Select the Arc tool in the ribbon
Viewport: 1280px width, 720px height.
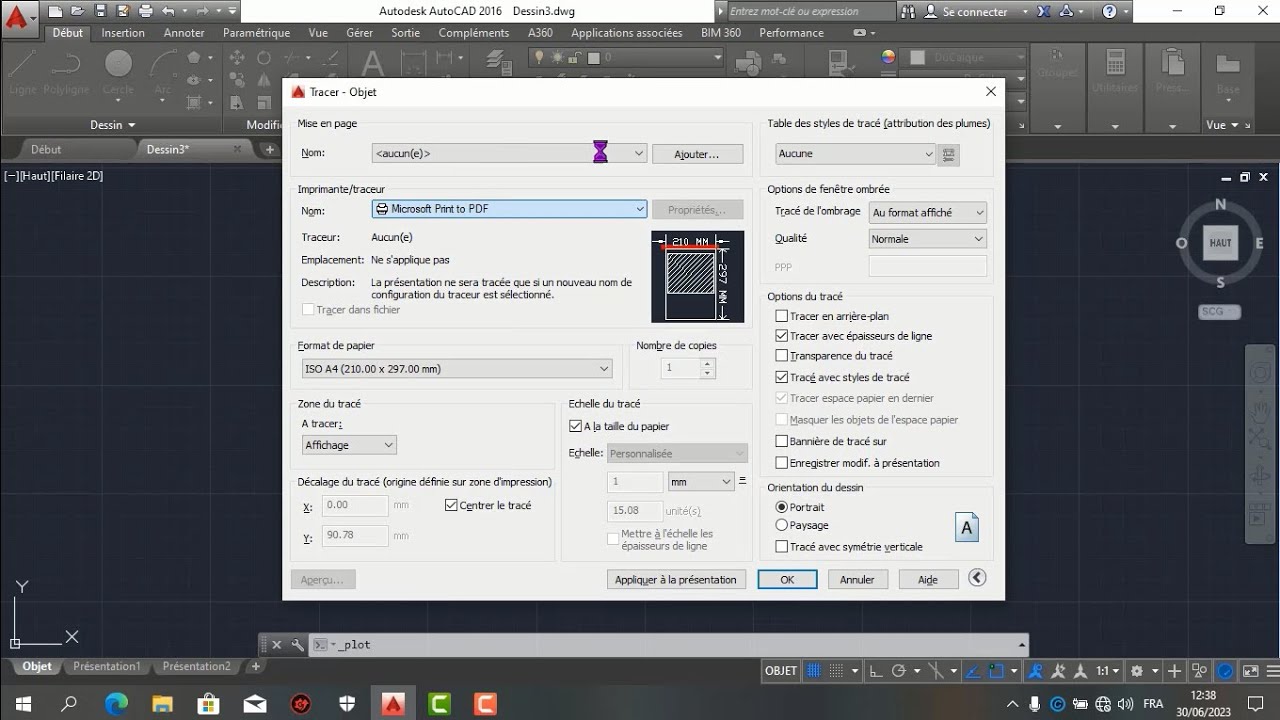pyautogui.click(x=163, y=72)
